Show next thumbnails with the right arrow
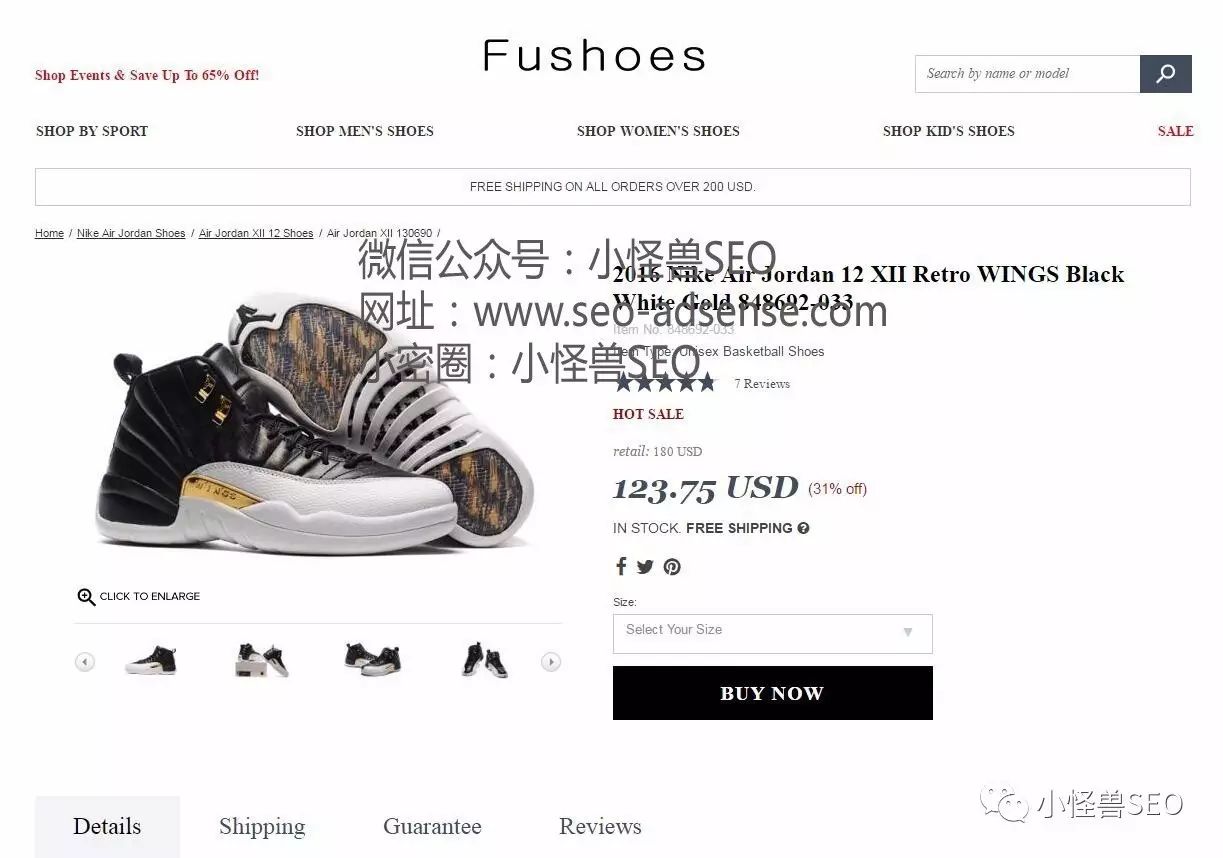1223x858 pixels. pos(551,662)
